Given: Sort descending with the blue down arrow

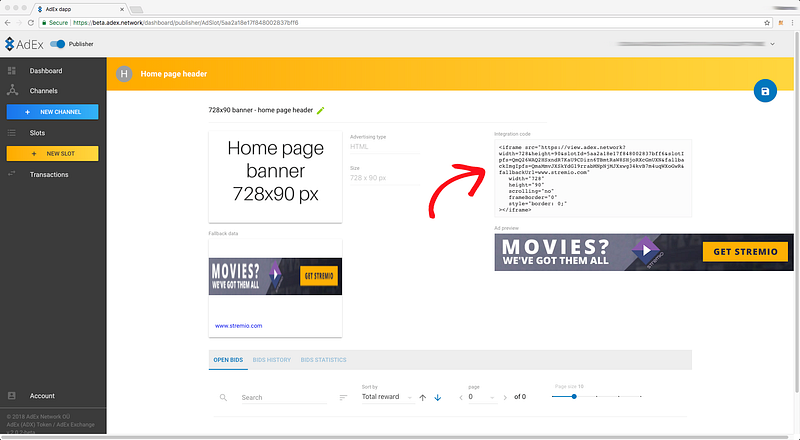Looking at the screenshot, I should tap(437, 398).
